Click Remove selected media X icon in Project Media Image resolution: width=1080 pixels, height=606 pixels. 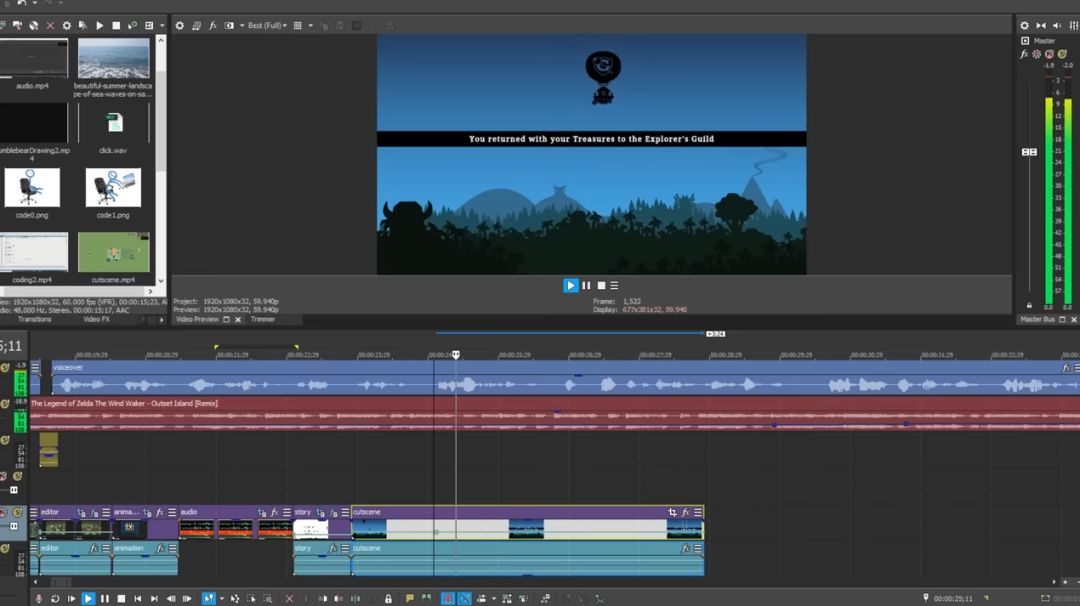(50, 25)
